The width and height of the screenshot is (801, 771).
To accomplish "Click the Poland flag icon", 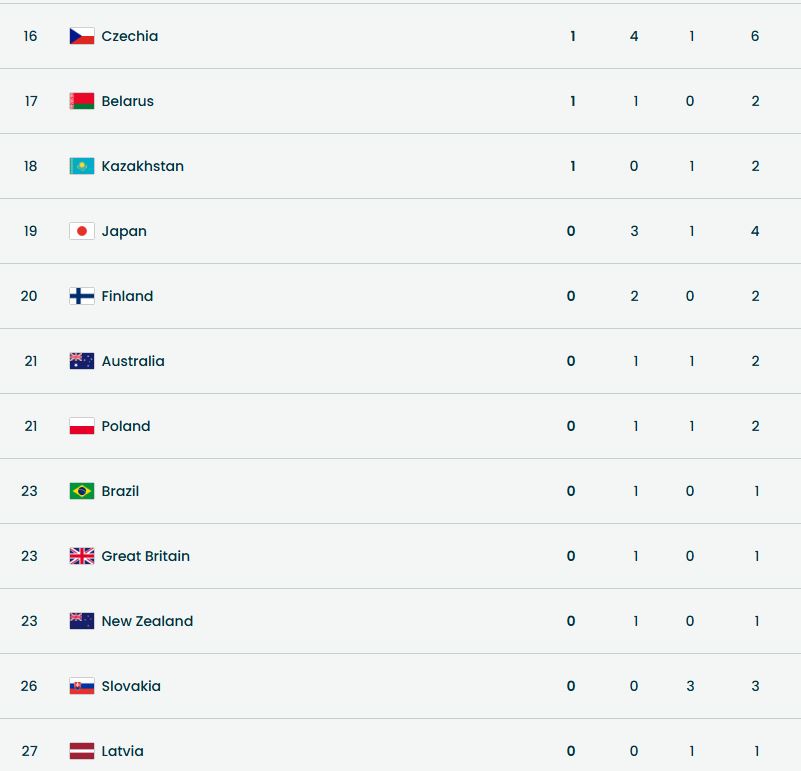I will pos(81,426).
